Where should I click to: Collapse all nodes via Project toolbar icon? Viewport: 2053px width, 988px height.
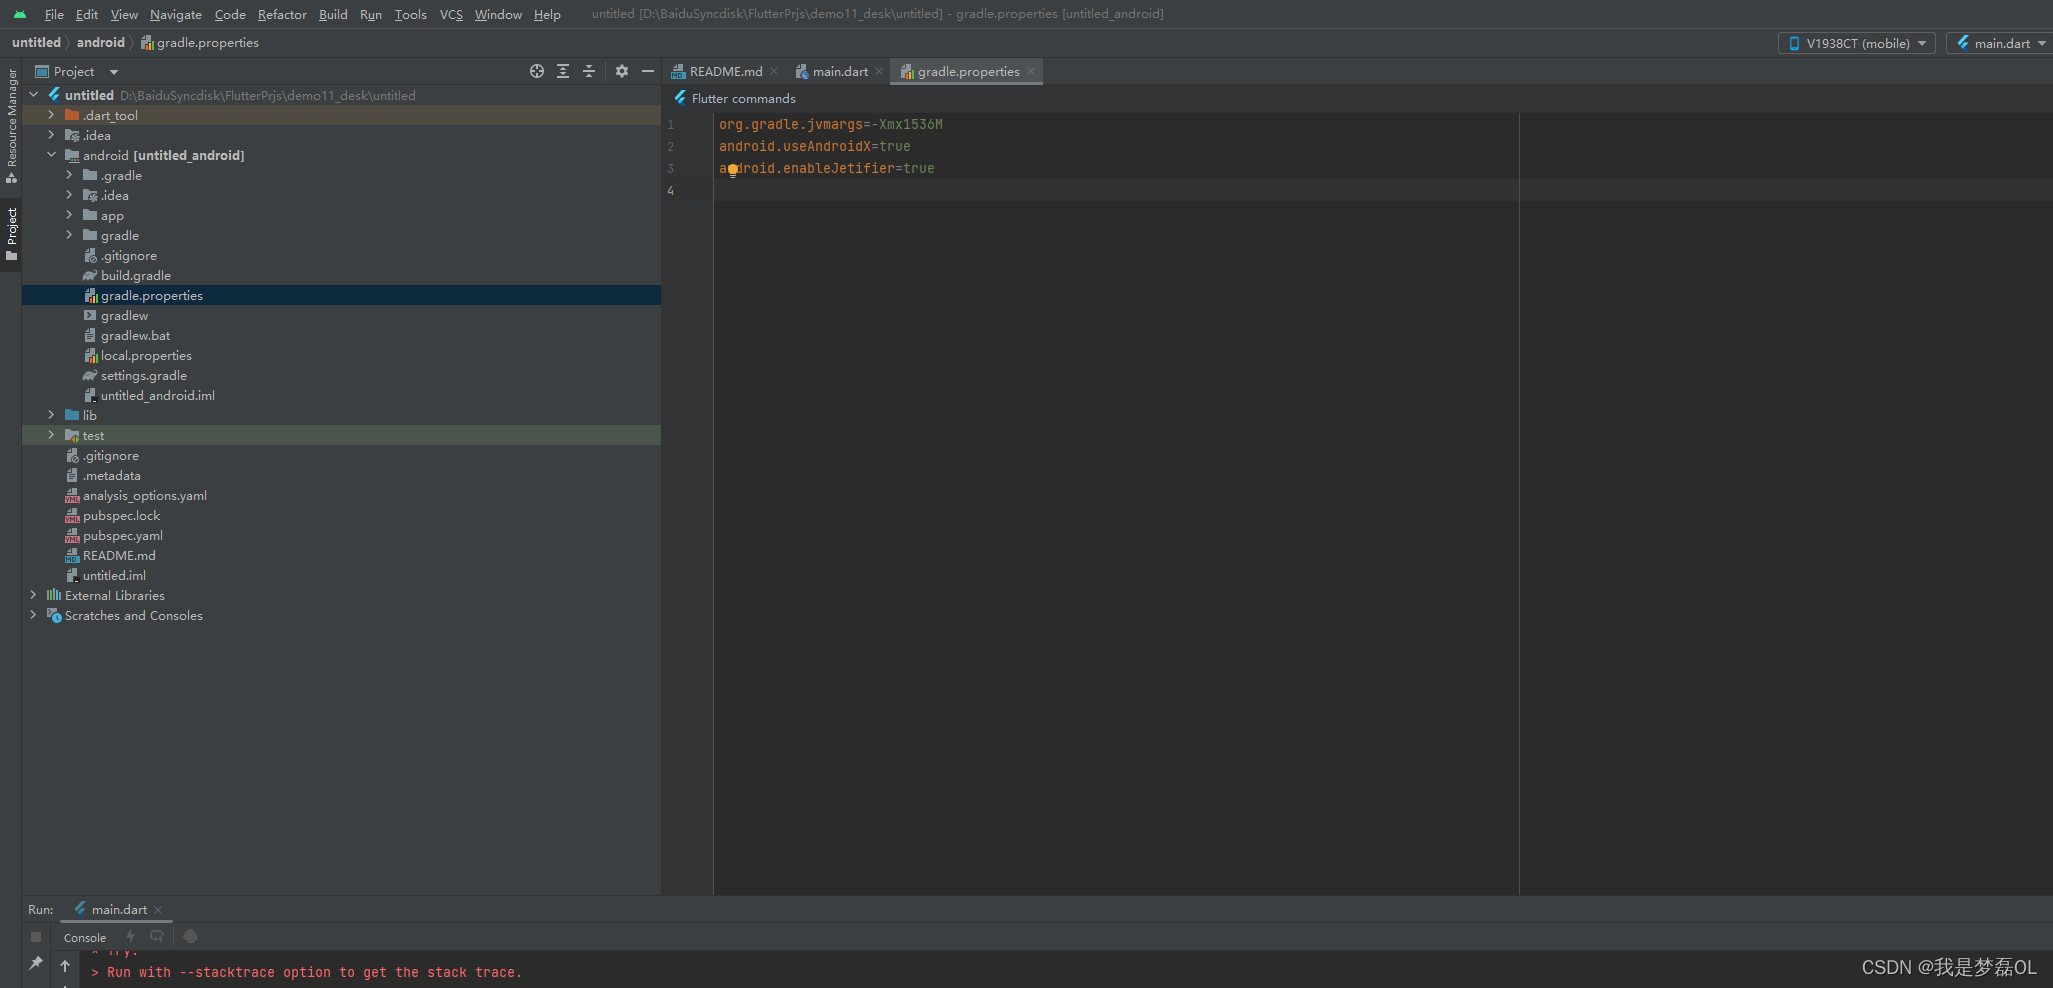click(589, 71)
